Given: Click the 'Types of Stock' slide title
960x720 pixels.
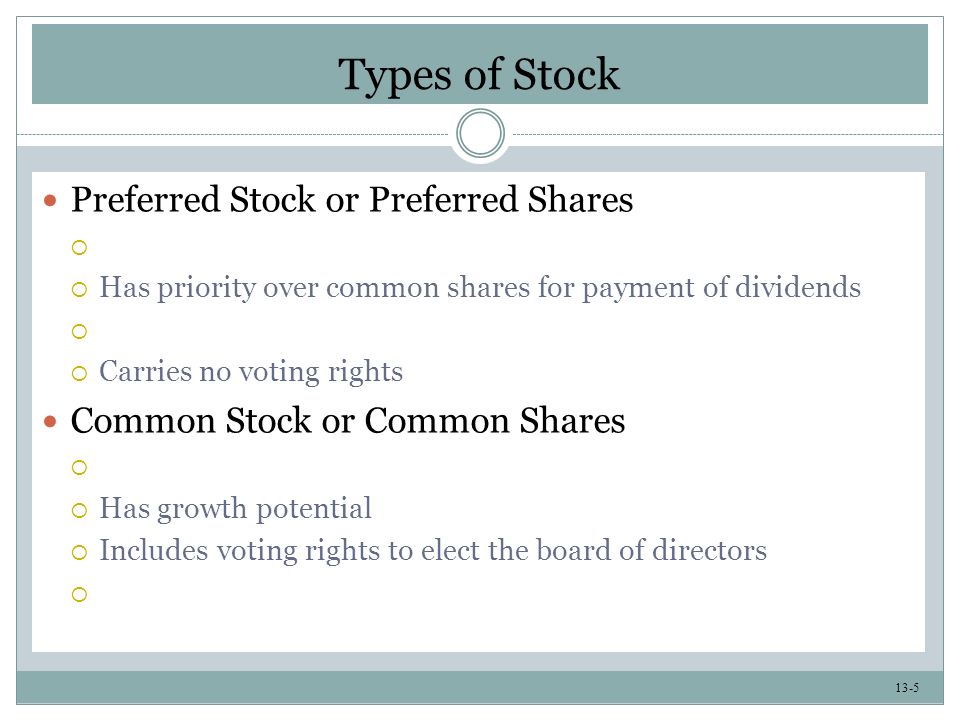Looking at the screenshot, I should (479, 75).
